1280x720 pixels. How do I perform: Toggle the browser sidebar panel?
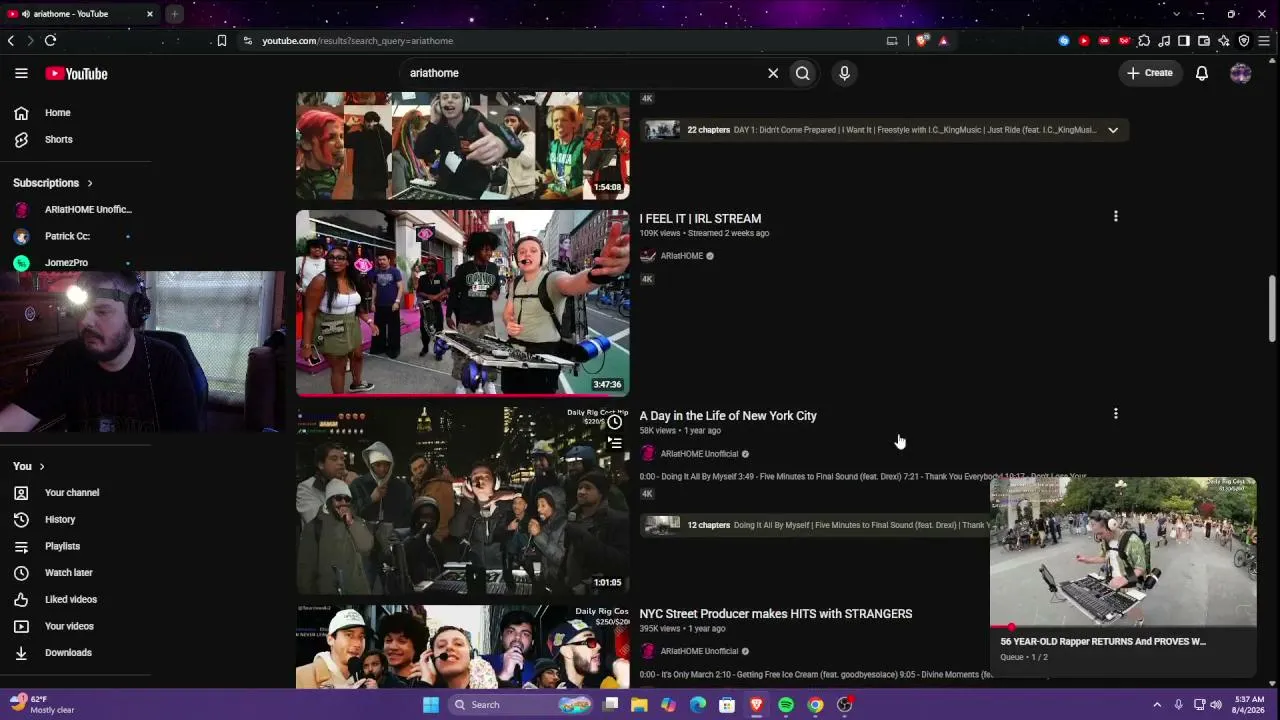(x=1184, y=41)
